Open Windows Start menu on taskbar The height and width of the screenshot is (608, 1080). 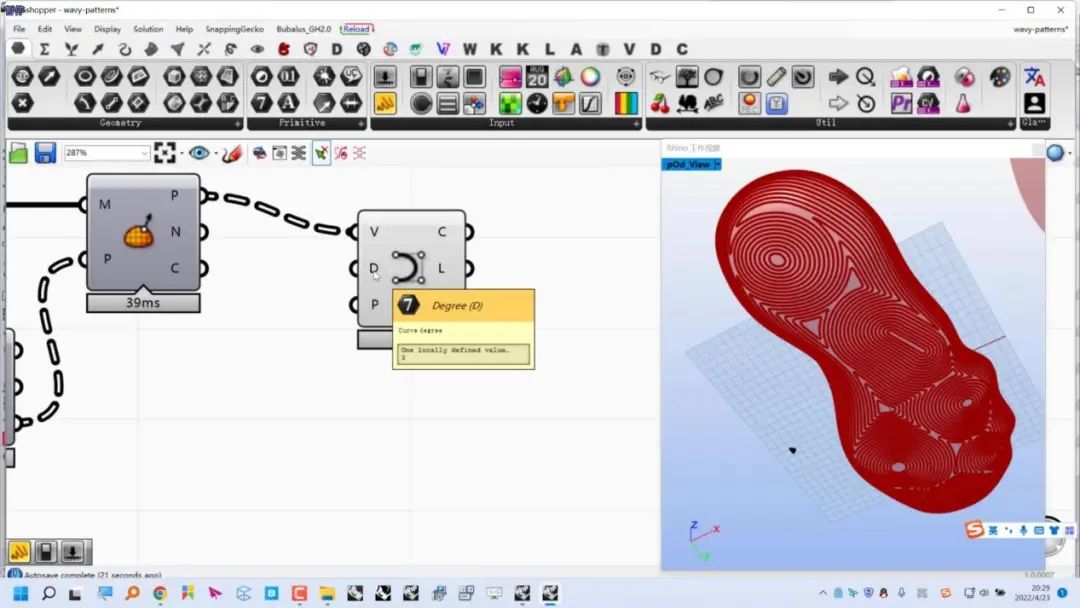tap(21, 594)
